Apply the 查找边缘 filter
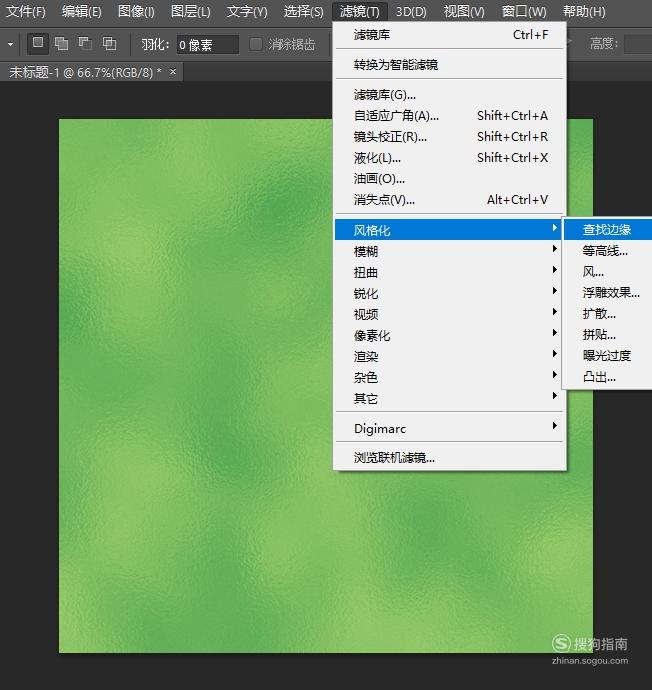 click(608, 229)
